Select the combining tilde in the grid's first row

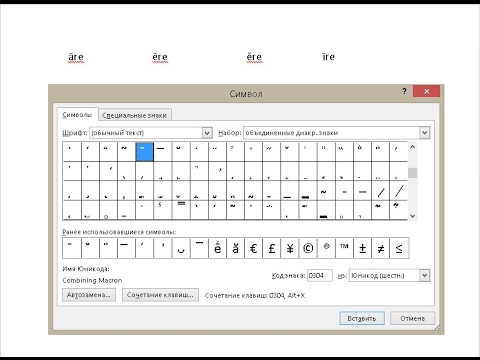coord(126,152)
